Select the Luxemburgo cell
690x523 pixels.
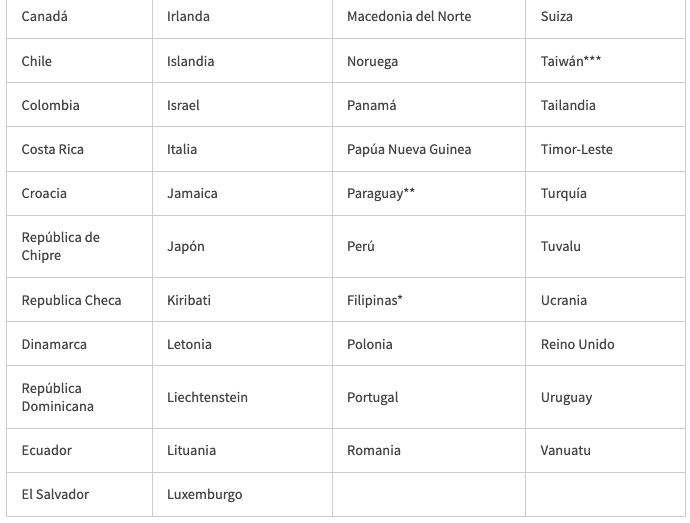[x=204, y=494]
